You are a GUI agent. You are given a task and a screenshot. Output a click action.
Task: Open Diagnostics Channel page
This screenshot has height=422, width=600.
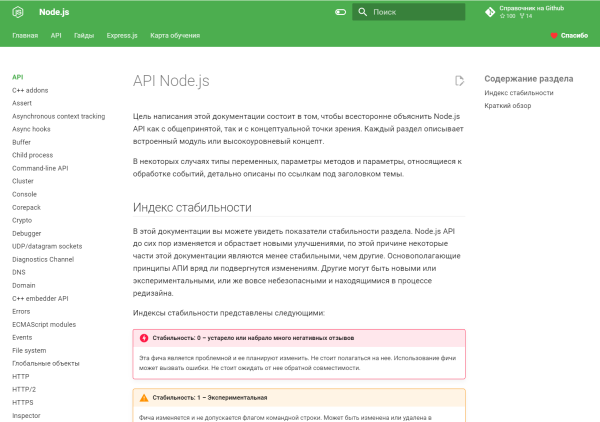[43, 259]
